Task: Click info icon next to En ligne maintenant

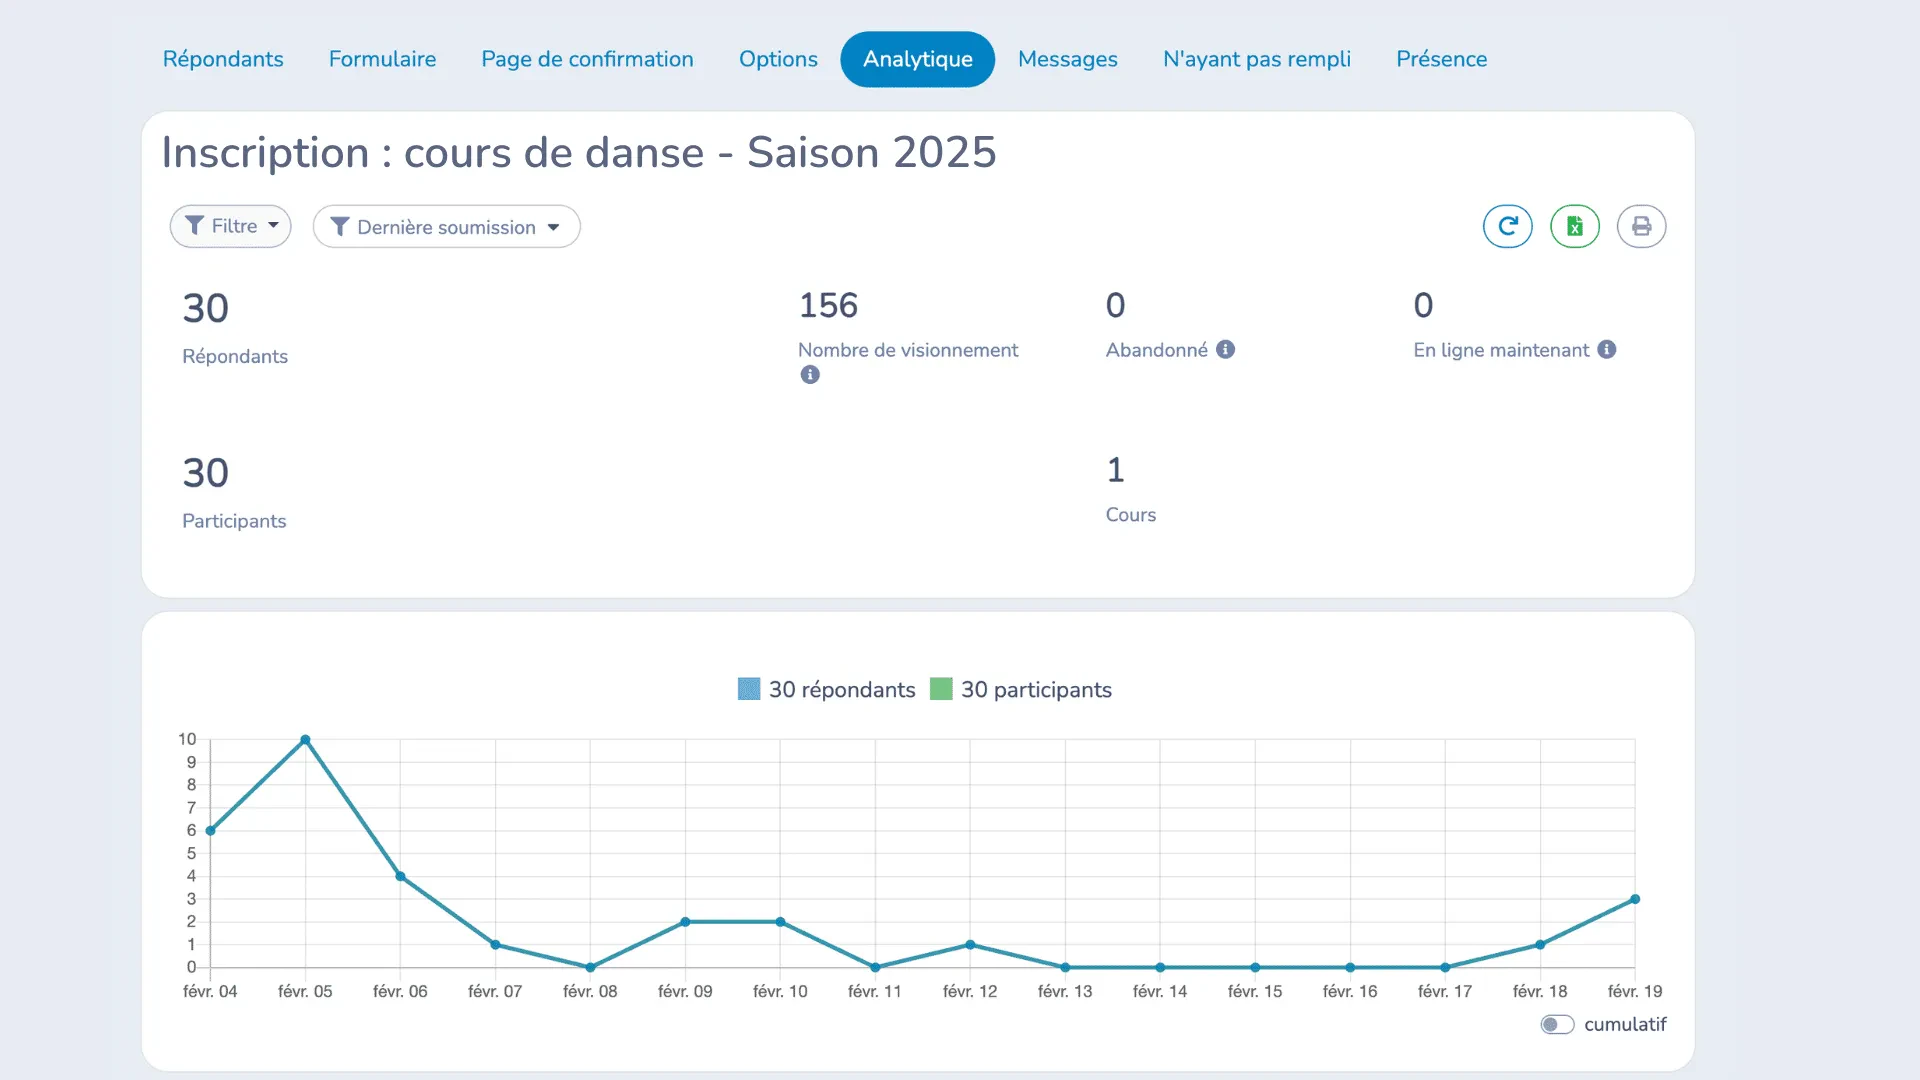Action: pyautogui.click(x=1606, y=349)
